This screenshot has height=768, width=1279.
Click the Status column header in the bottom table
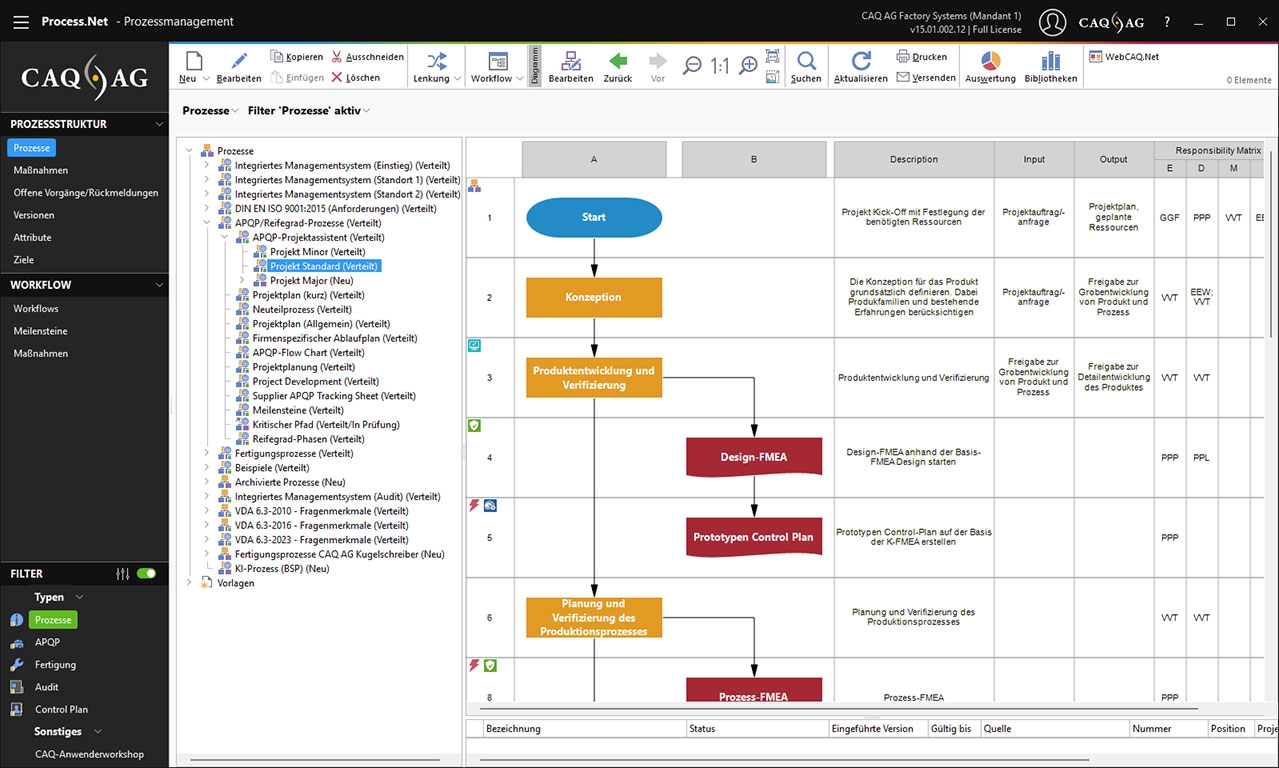[x=757, y=729]
